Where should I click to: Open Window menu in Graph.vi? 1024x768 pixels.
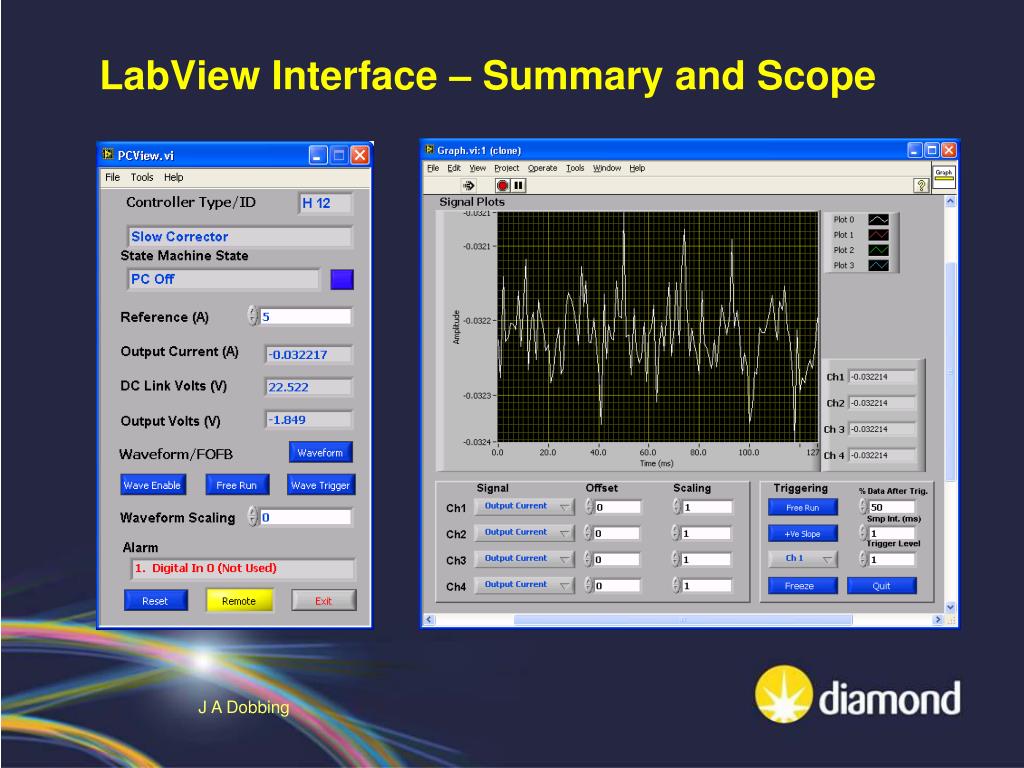click(607, 168)
